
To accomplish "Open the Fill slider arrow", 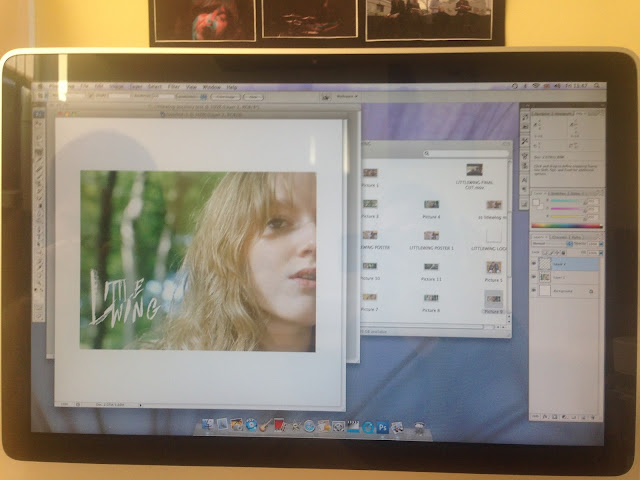I will pos(601,253).
